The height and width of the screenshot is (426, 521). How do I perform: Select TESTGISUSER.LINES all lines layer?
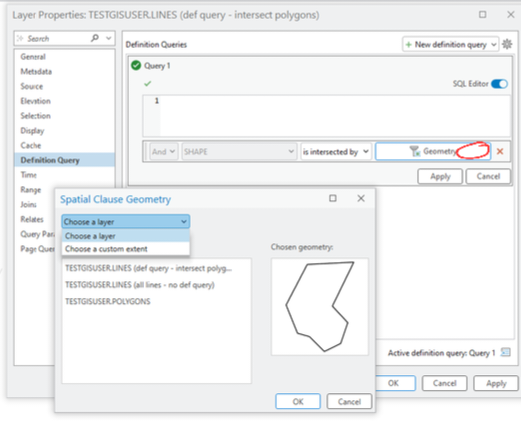[140, 285]
